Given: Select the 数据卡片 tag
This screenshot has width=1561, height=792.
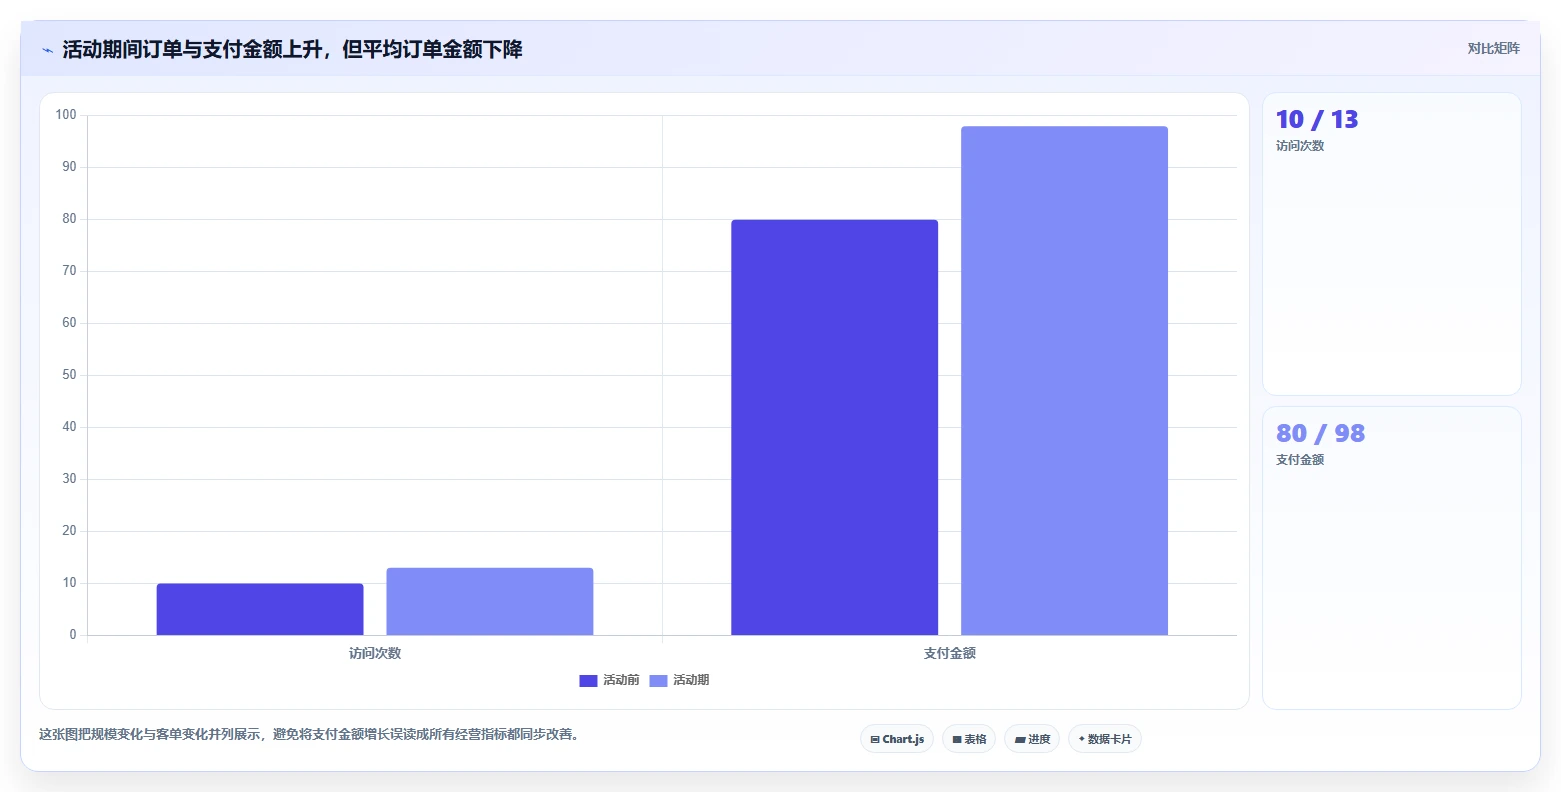Looking at the screenshot, I should [1105, 739].
